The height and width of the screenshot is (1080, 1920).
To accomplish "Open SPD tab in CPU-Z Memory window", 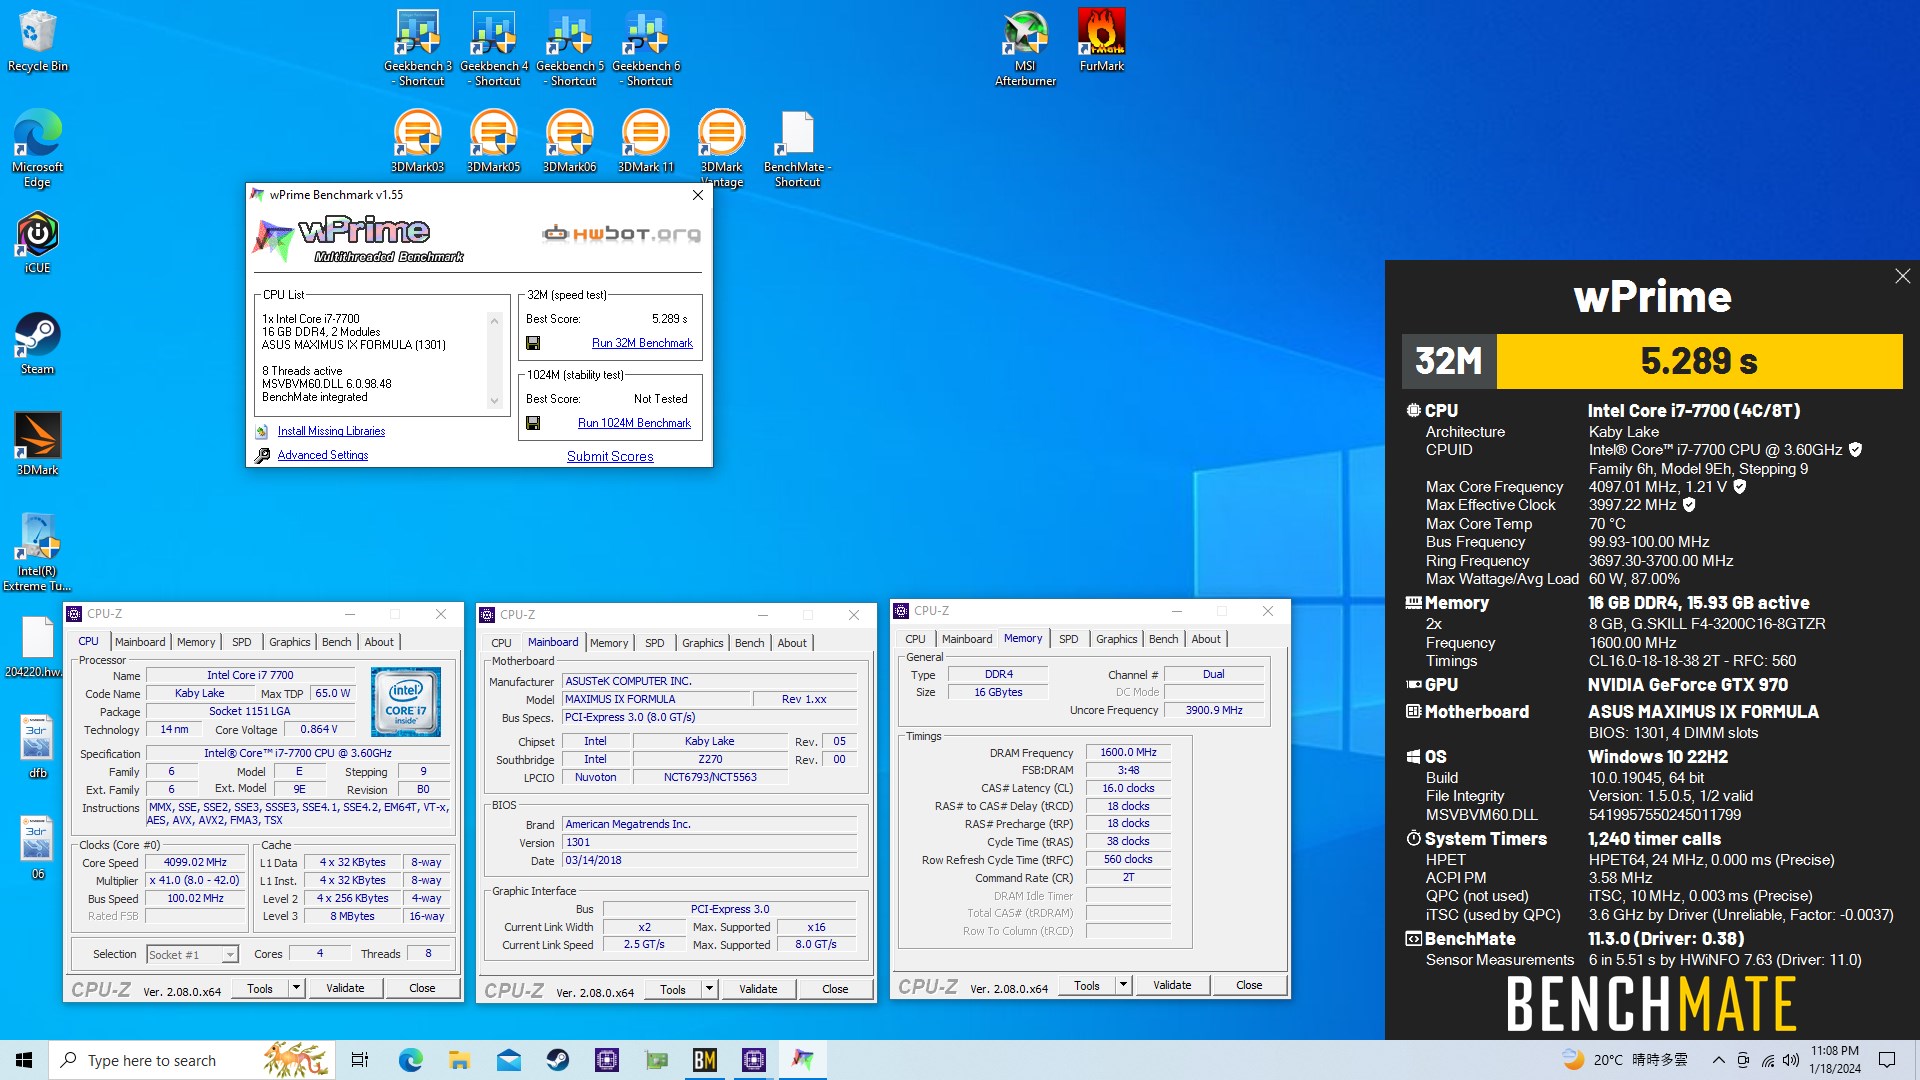I will [1069, 639].
